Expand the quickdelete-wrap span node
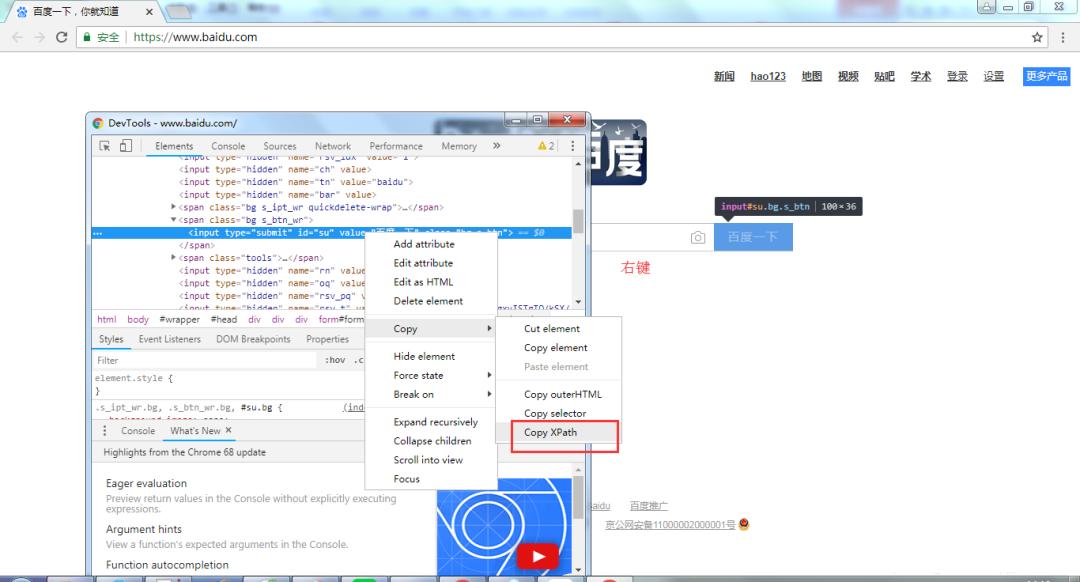 pos(175,207)
